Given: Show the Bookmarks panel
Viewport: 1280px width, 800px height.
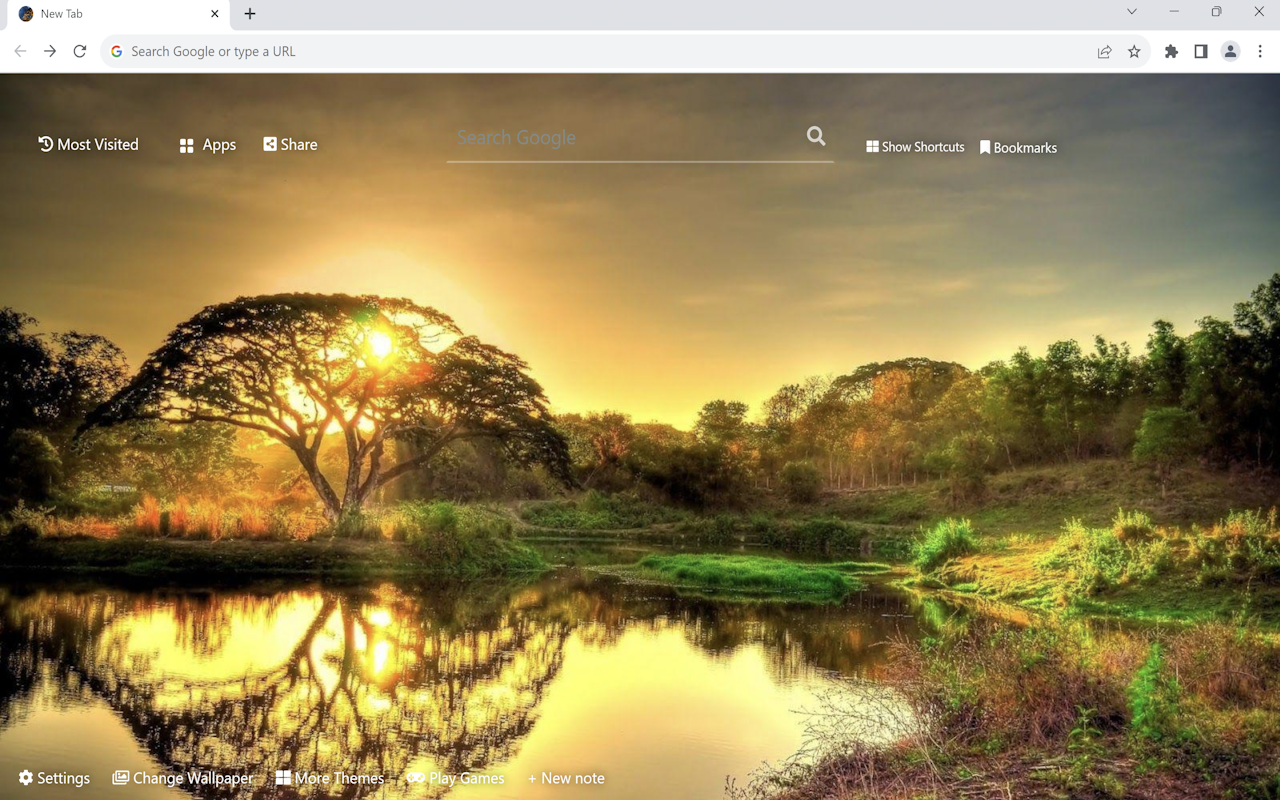Looking at the screenshot, I should point(1018,147).
